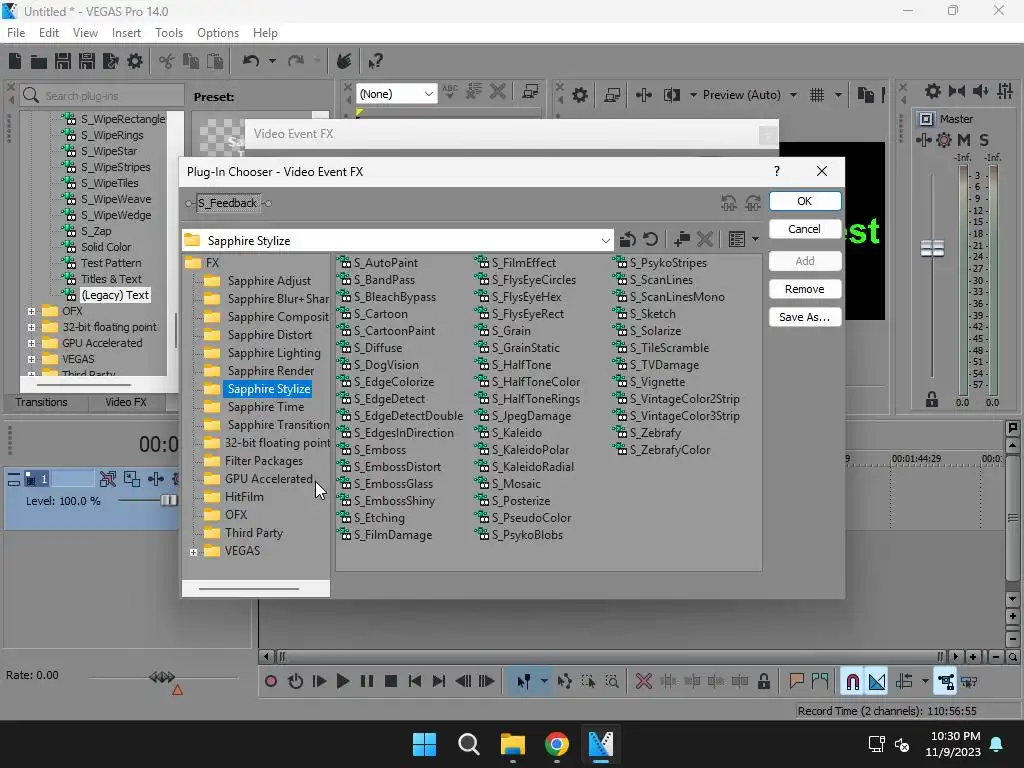Expand the OFX node in plug-ins tree
The image size is (1024, 768).
[x=31, y=312]
